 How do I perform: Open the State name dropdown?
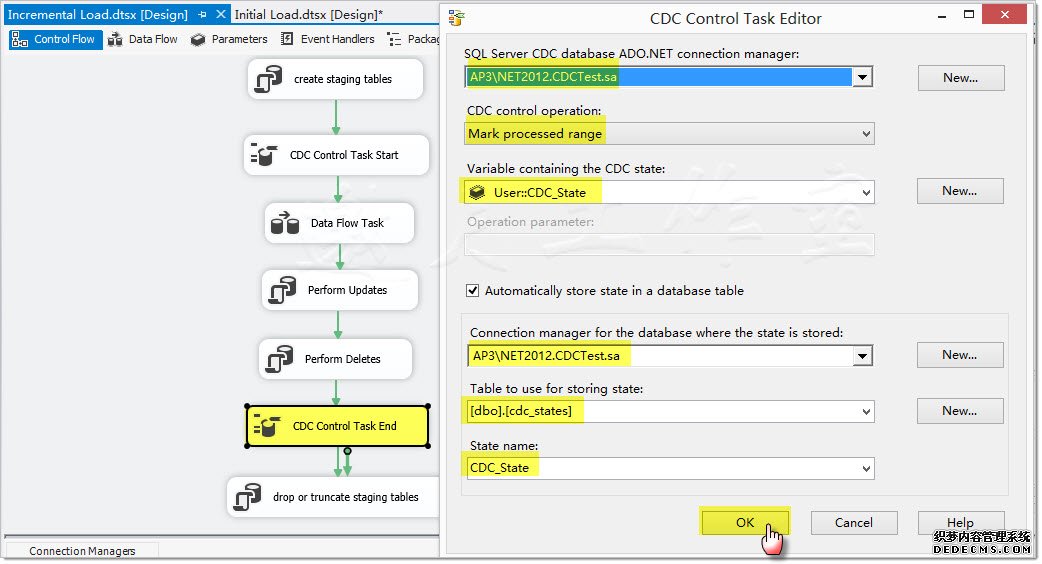click(x=865, y=468)
